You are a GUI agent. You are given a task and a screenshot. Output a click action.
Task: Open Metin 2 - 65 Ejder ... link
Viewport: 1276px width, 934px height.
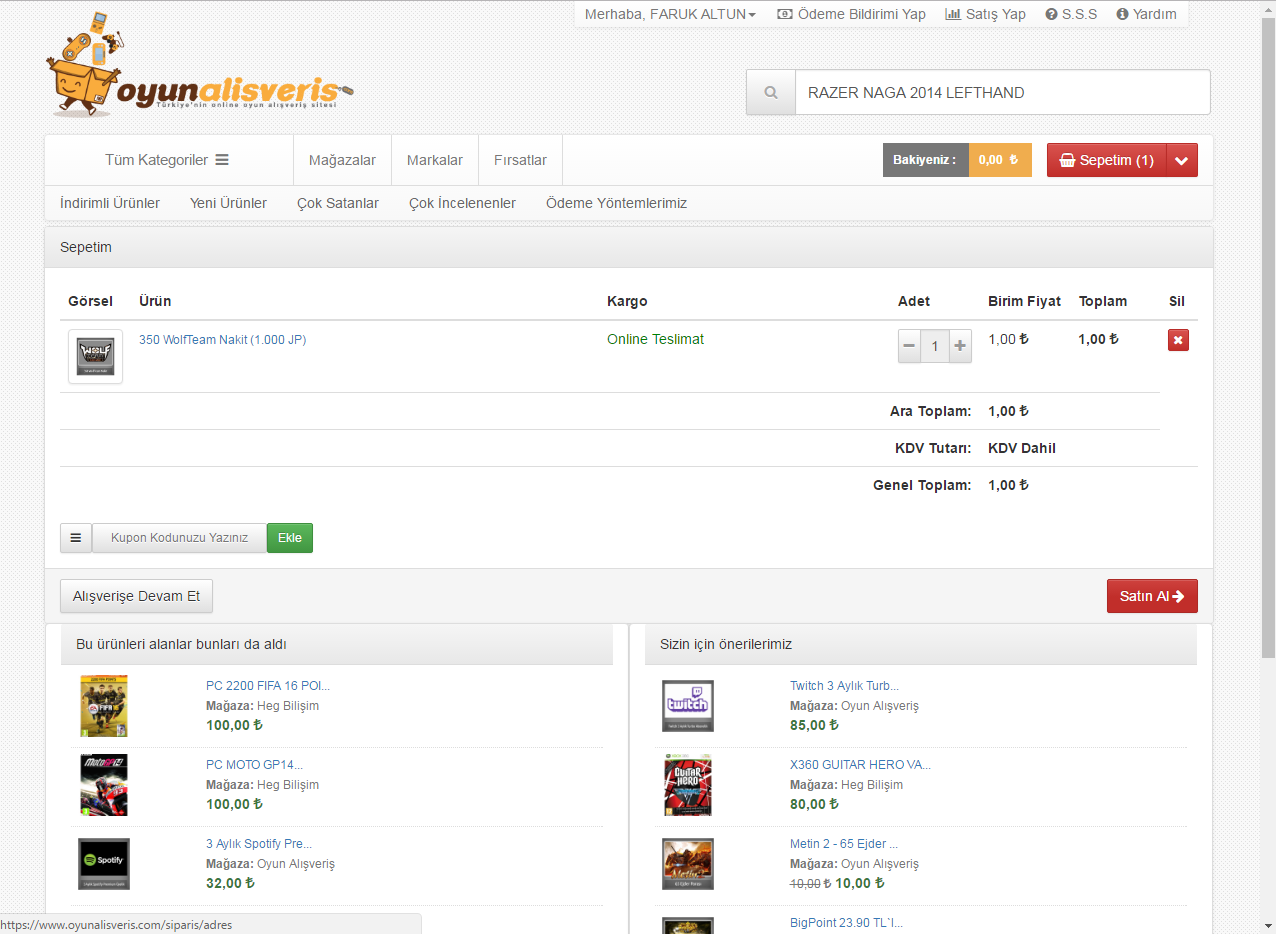pos(844,844)
